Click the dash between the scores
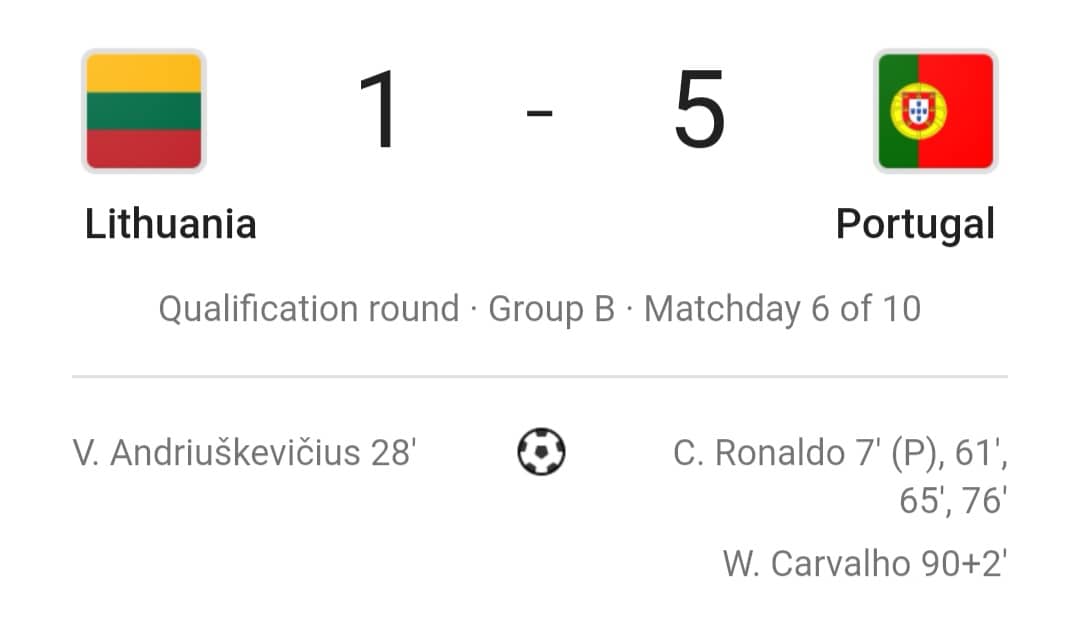 pyautogui.click(x=539, y=112)
